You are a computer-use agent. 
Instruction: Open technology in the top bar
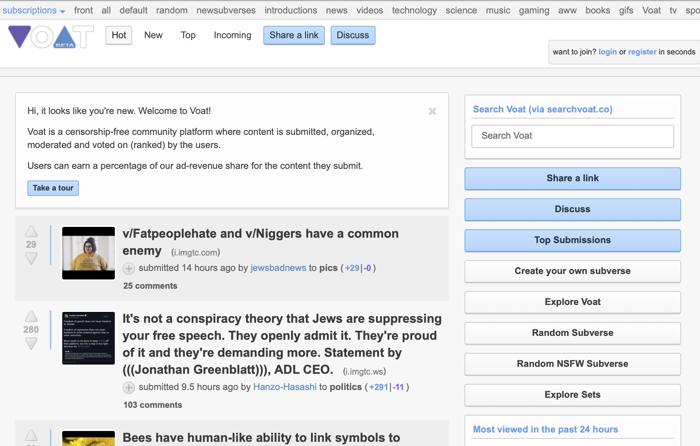coord(414,10)
